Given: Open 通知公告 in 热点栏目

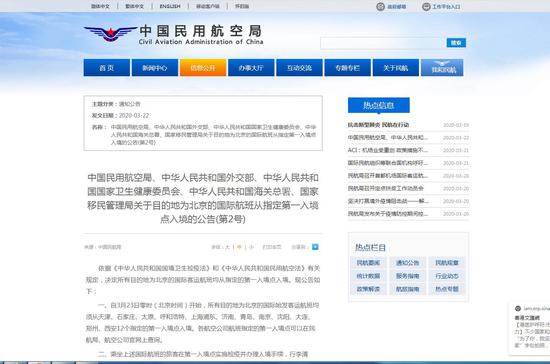Looking at the screenshot, I should point(408,263).
